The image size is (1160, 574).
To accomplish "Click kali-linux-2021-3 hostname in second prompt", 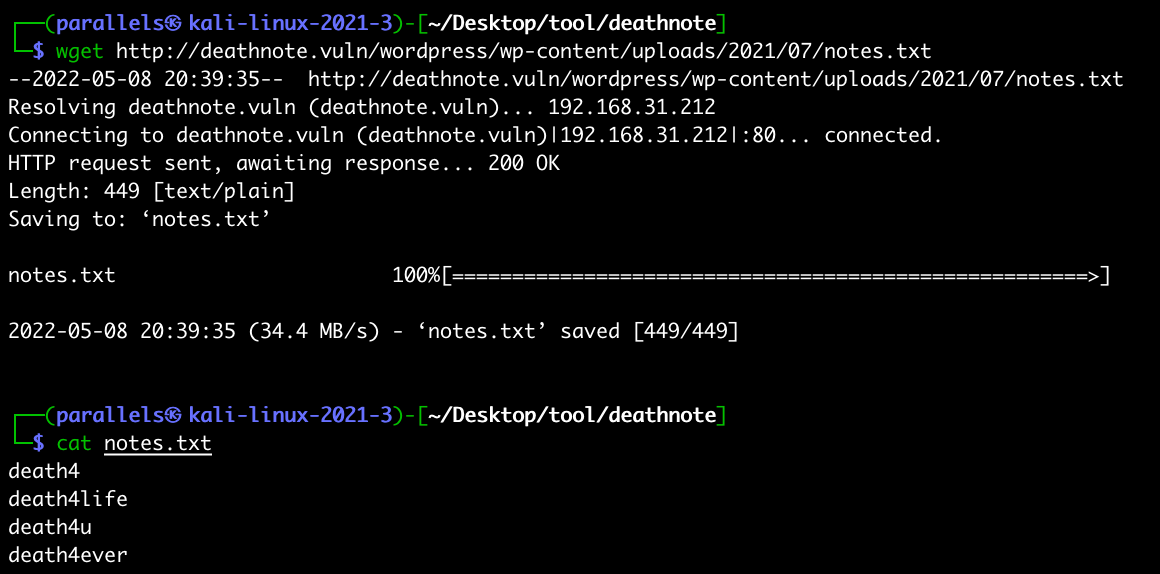I will point(290,415).
